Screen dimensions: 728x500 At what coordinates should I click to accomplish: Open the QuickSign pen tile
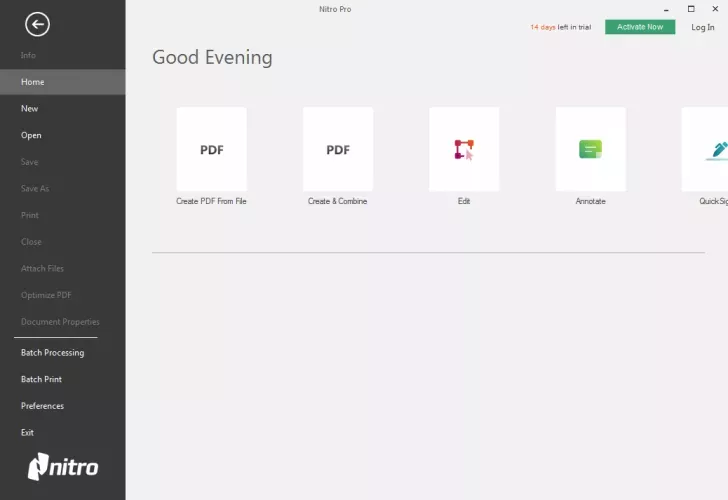pos(705,149)
